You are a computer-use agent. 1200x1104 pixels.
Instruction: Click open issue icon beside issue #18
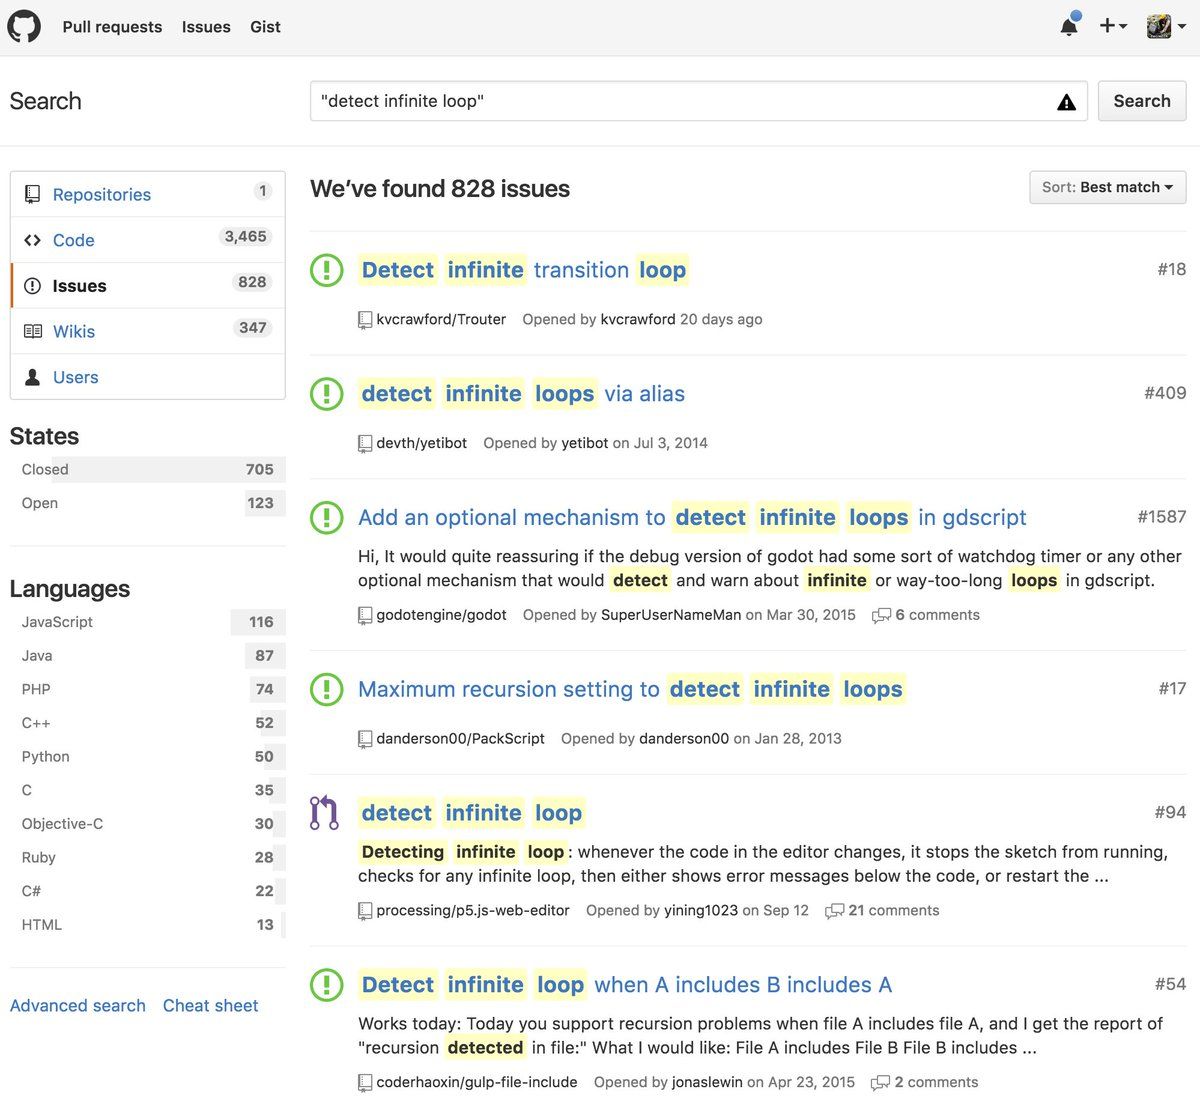[x=326, y=270]
